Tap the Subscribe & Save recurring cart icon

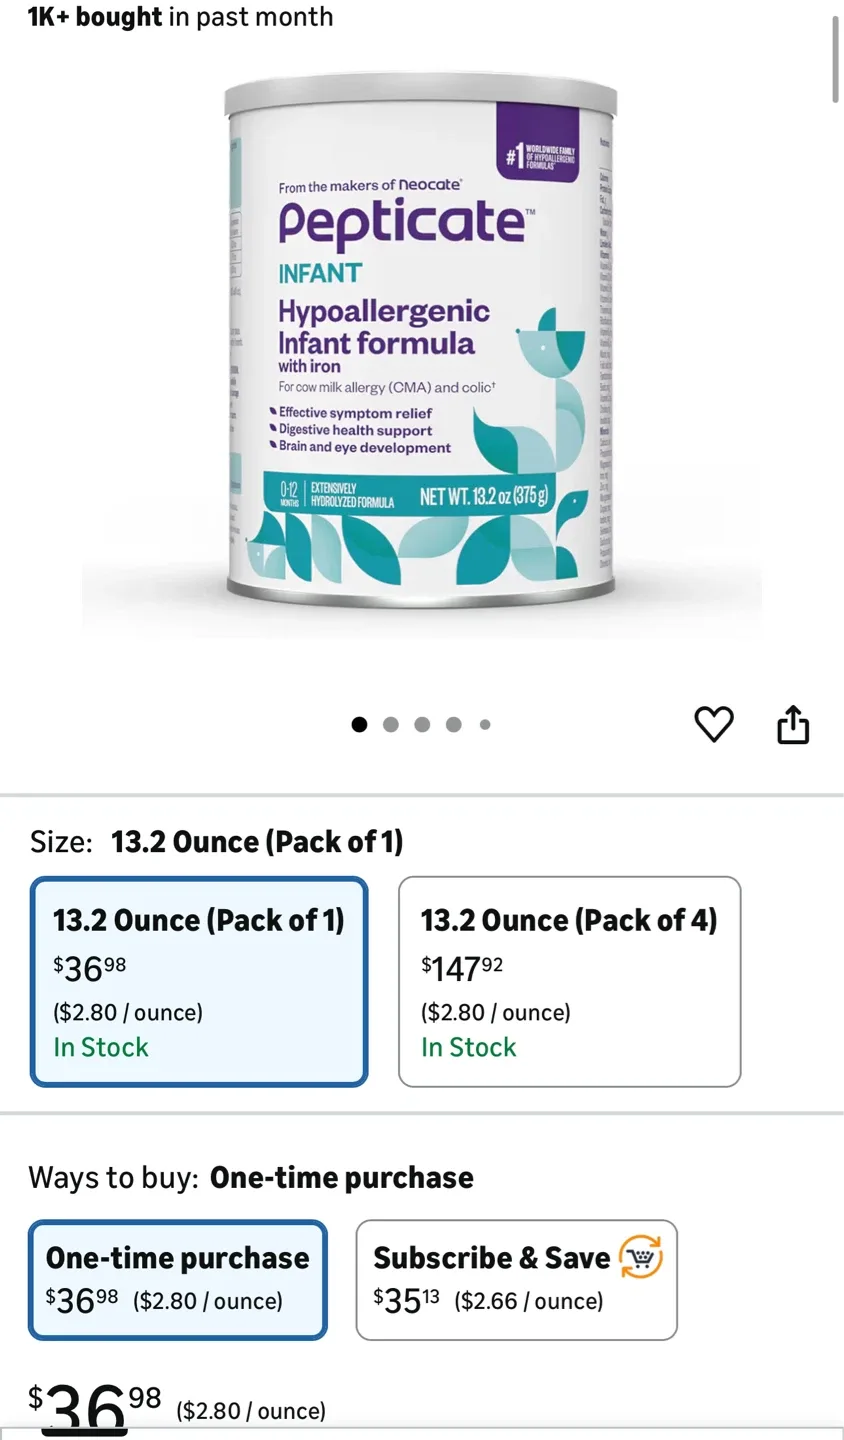click(x=641, y=1257)
